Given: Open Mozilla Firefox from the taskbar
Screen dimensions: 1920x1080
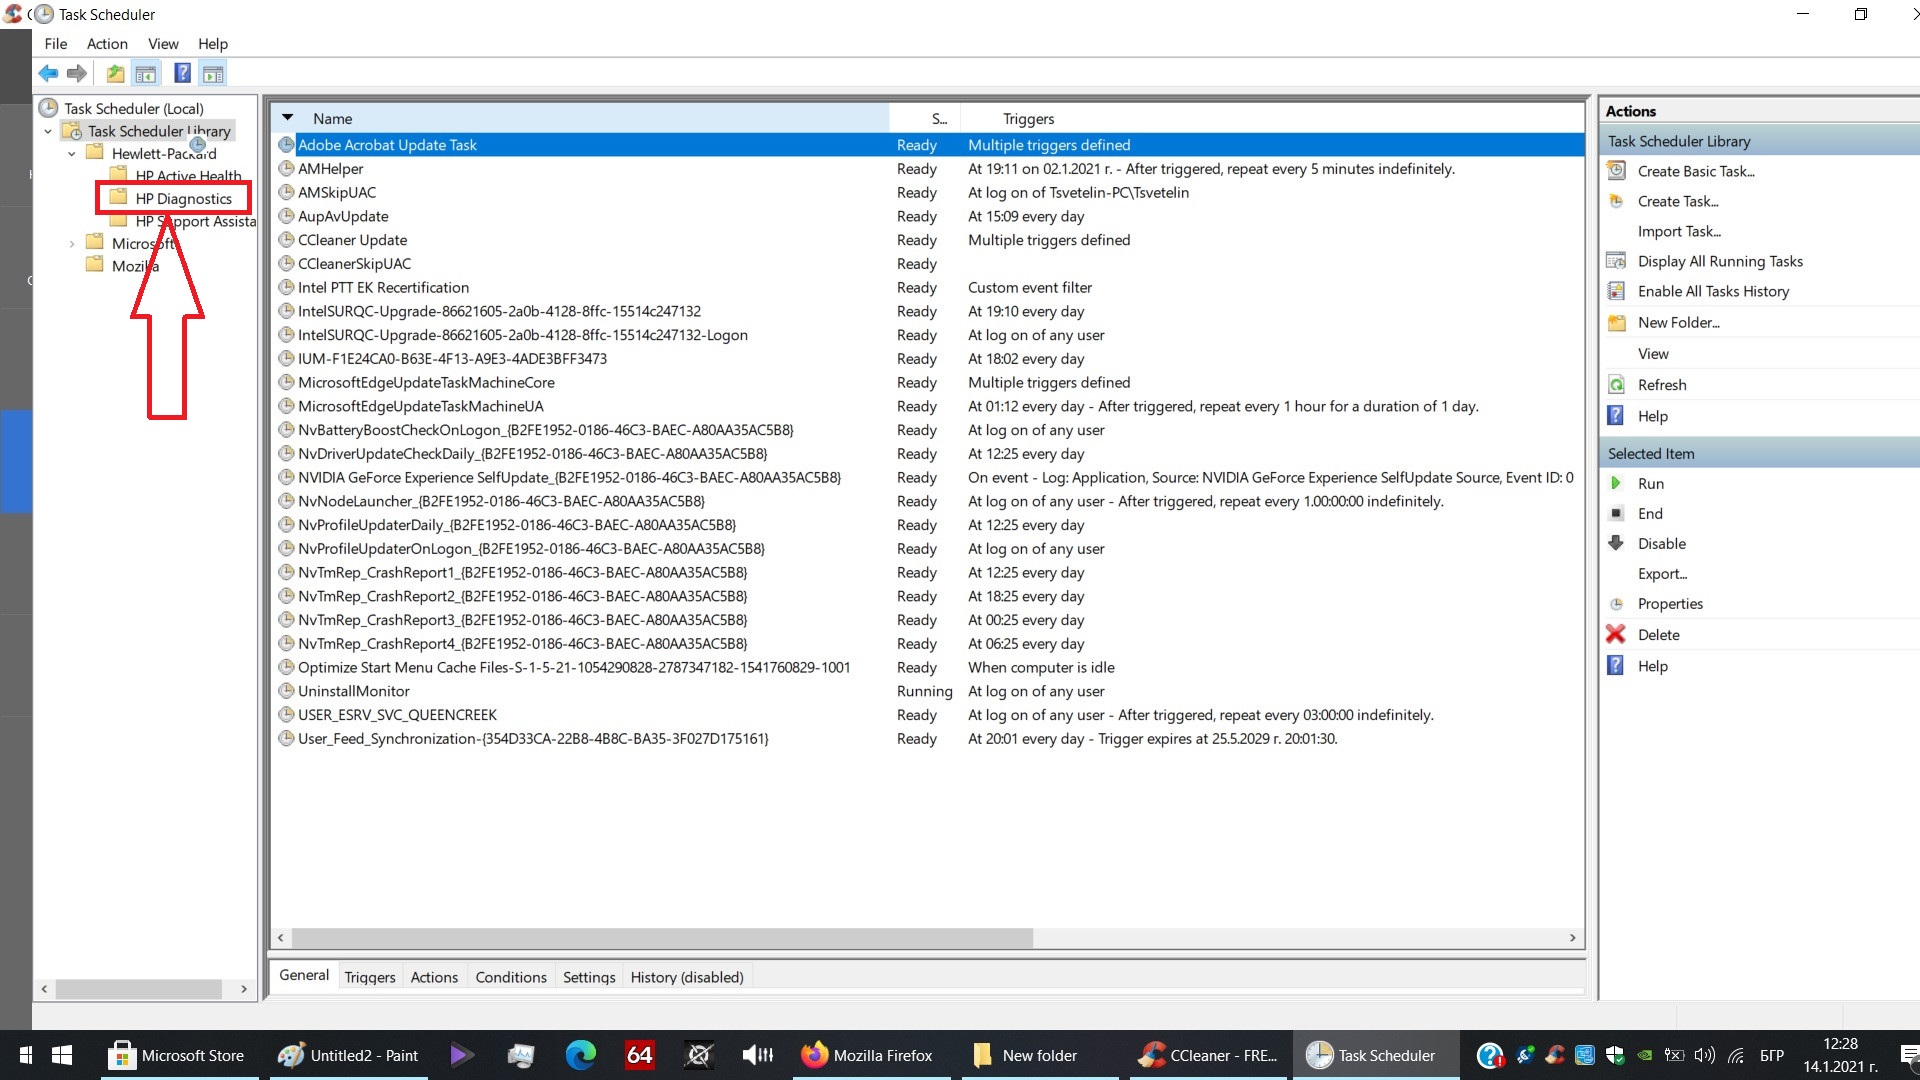Looking at the screenshot, I should click(x=866, y=1055).
